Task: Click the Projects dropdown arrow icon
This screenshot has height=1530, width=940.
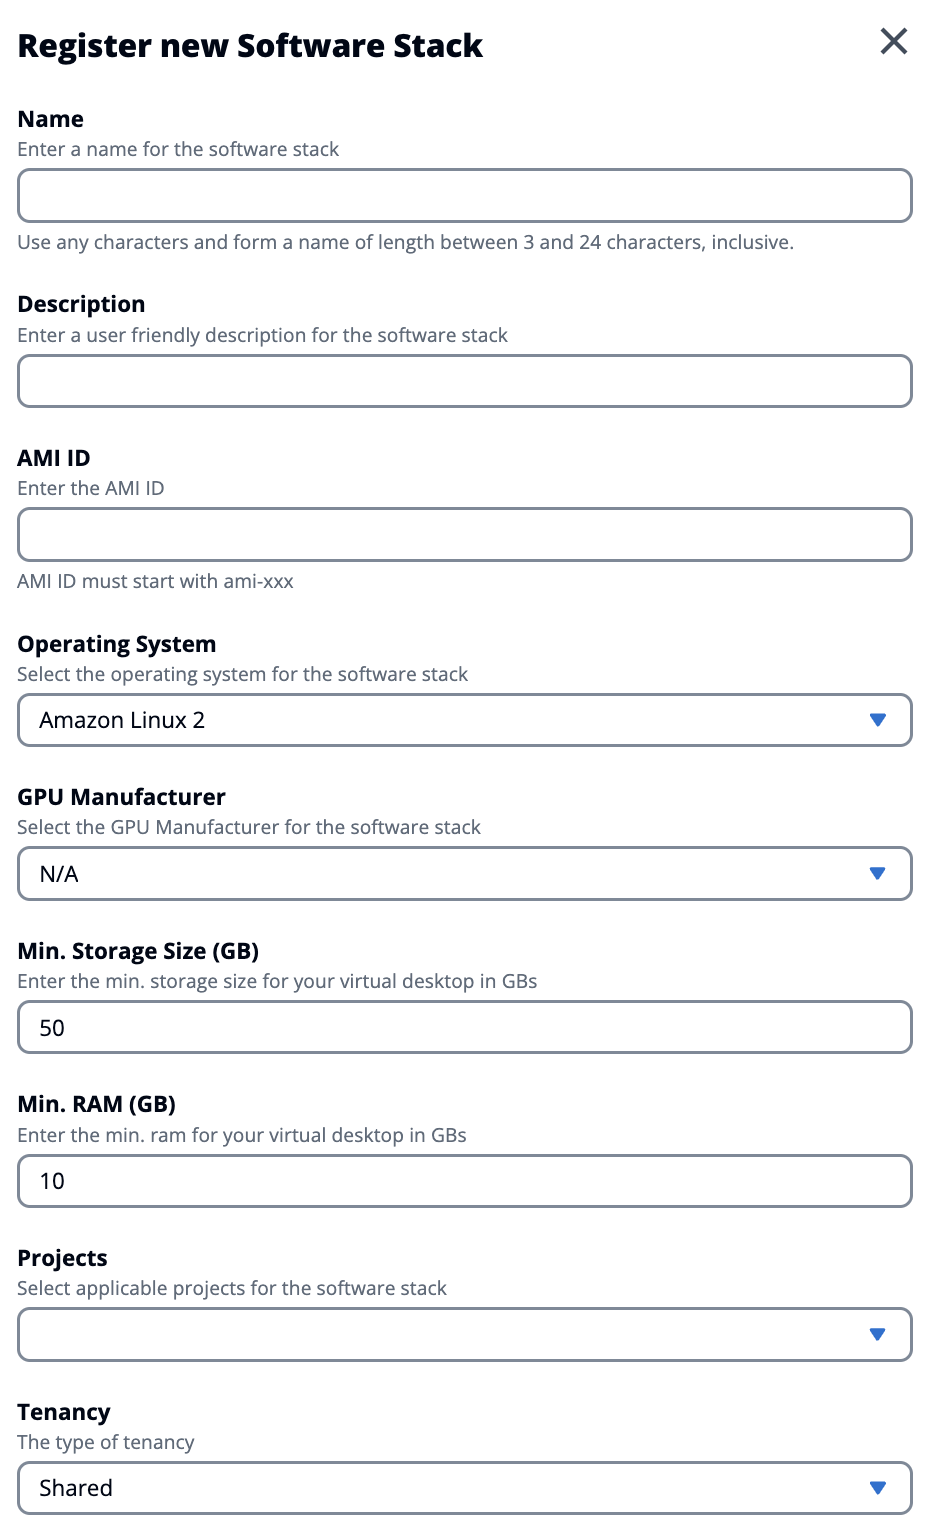Action: click(877, 1334)
